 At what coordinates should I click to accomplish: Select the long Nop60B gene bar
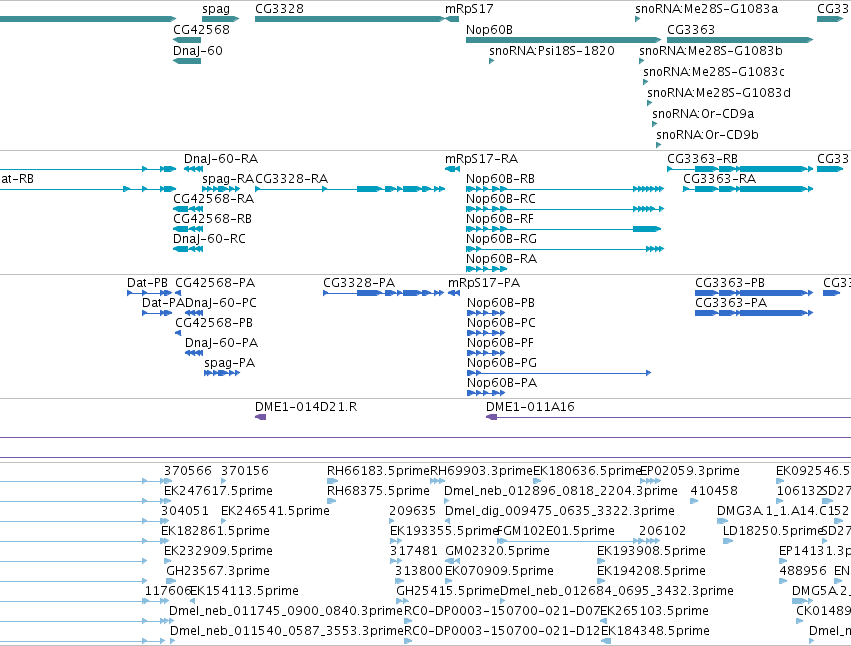563,40
